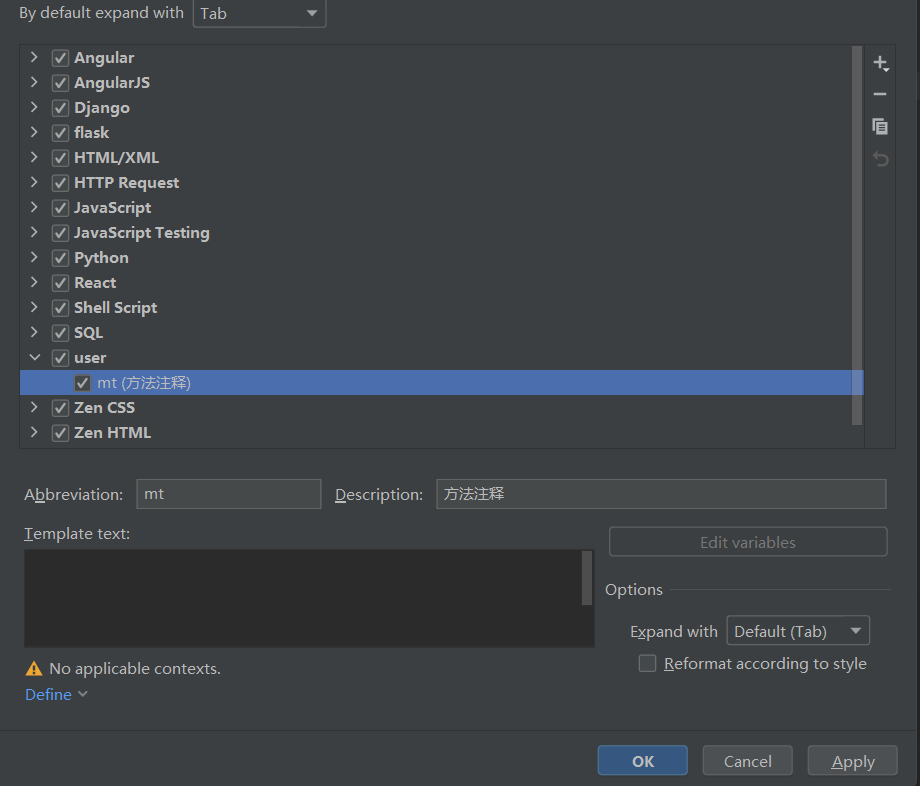The height and width of the screenshot is (786, 920).
Task: Select the user group label
Action: [90, 358]
